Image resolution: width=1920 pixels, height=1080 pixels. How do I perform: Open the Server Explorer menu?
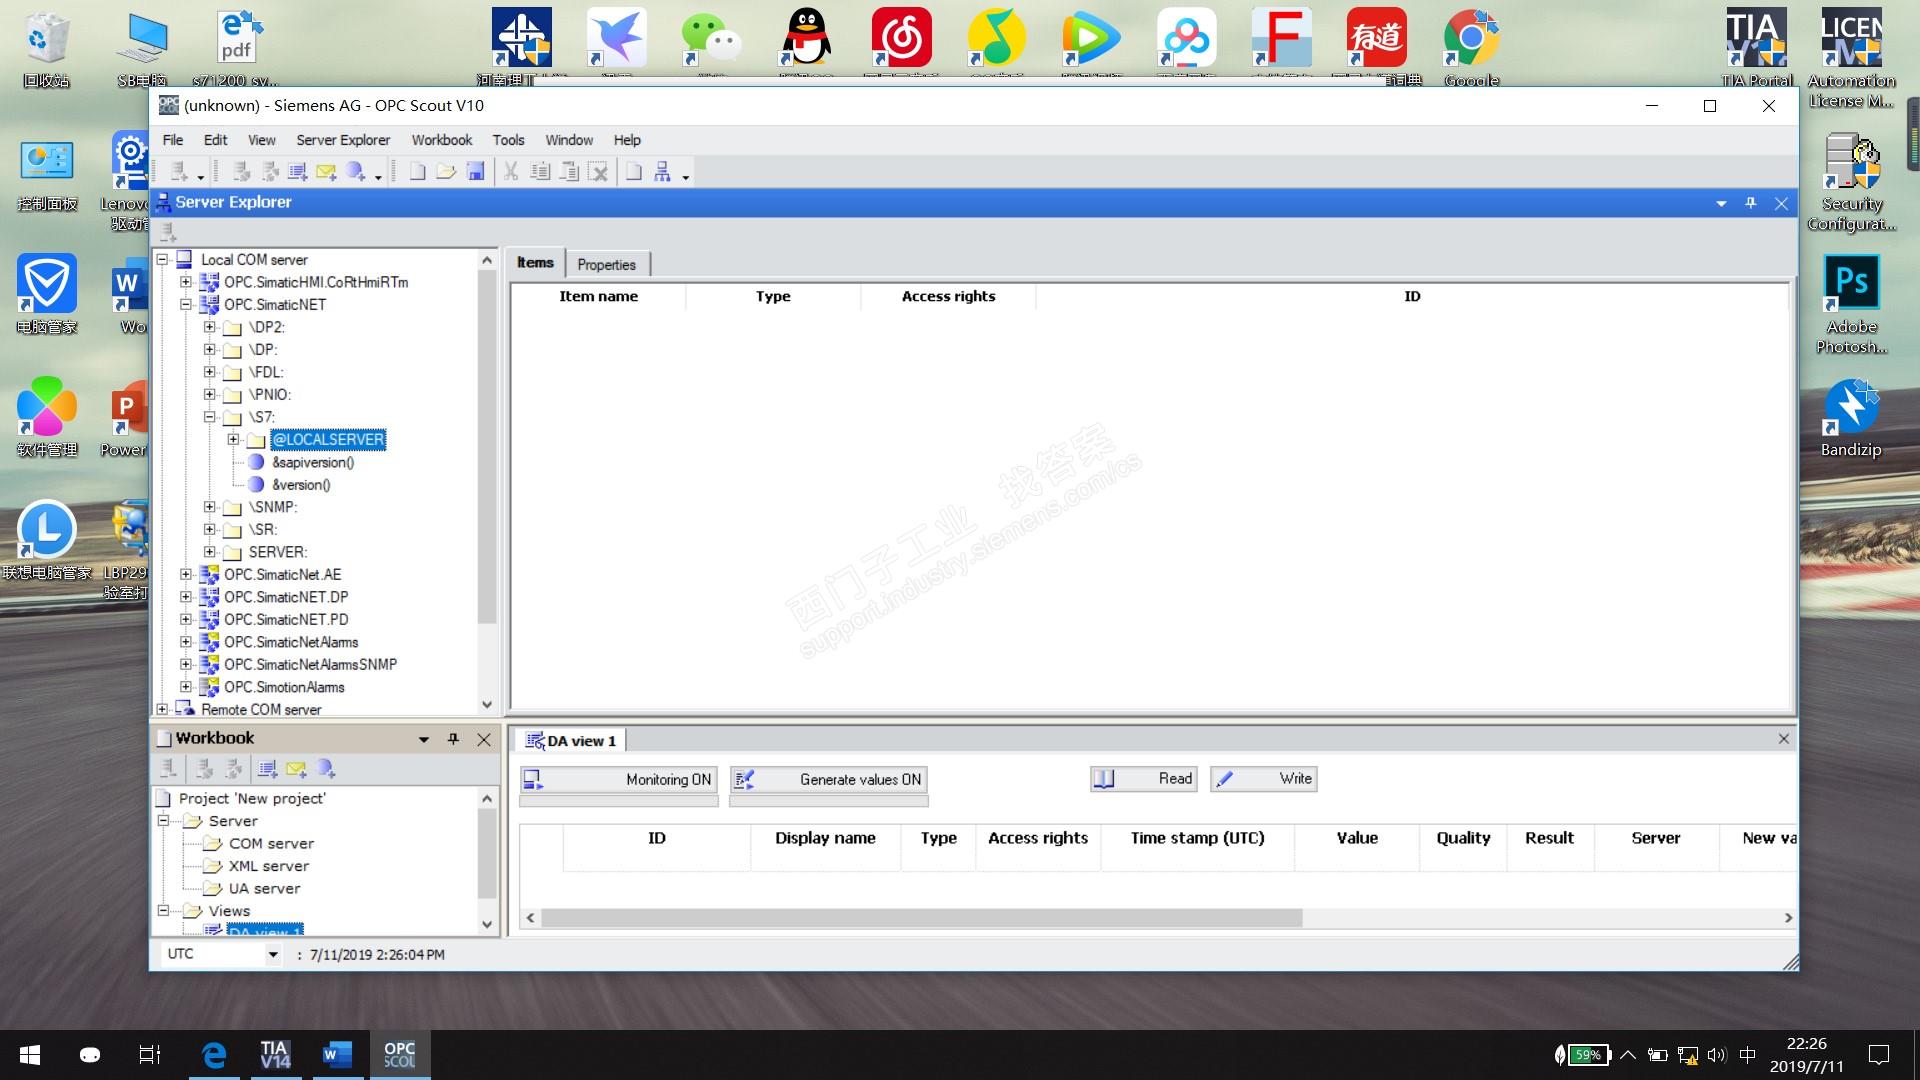(x=343, y=140)
